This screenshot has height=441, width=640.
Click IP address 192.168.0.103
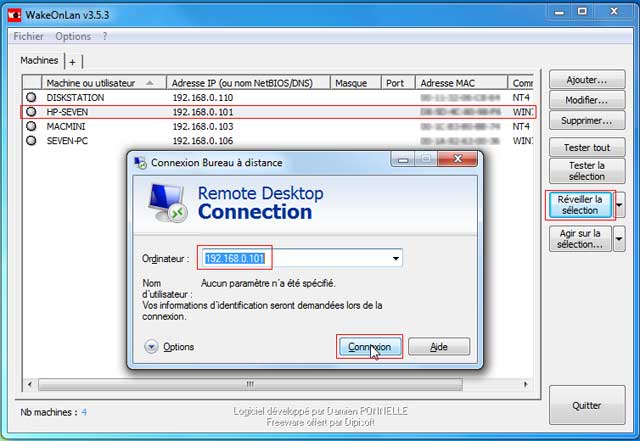tap(202, 126)
